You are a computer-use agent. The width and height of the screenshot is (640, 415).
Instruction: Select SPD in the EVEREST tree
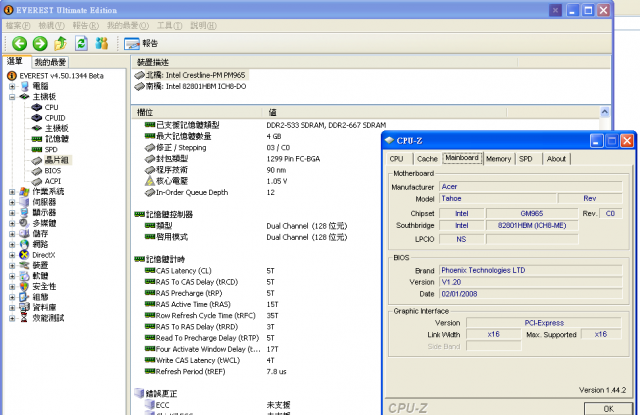(x=51, y=150)
